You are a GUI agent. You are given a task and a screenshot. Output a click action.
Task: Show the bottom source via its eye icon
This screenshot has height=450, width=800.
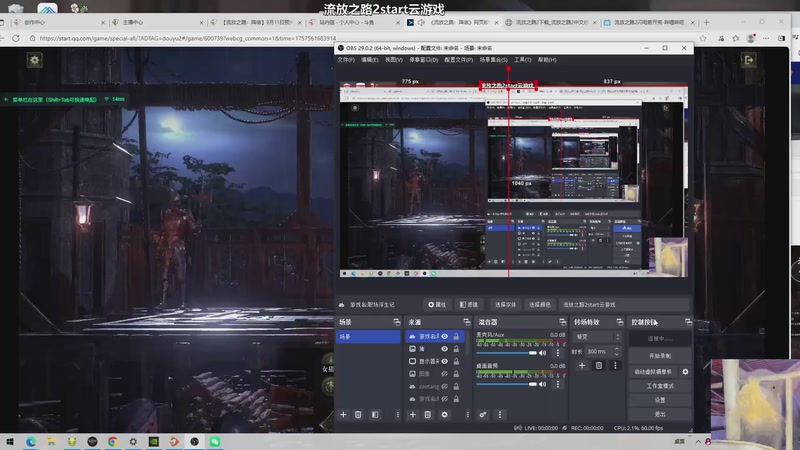(444, 399)
